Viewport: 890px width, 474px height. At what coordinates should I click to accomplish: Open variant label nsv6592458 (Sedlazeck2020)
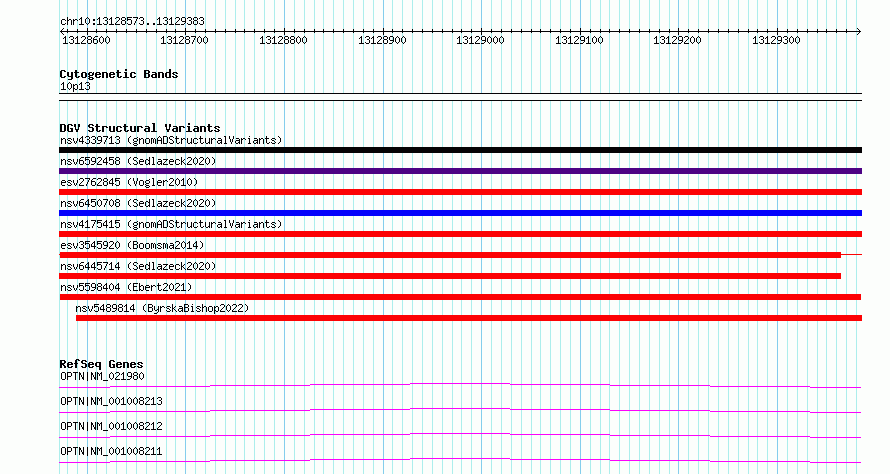138,161
